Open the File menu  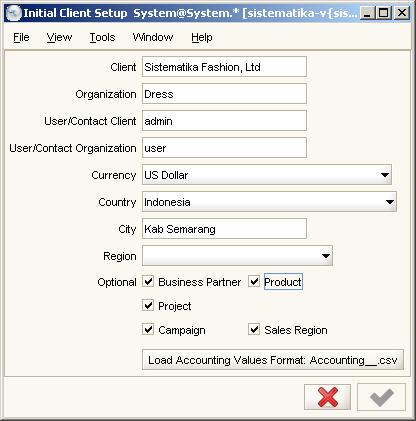[21, 37]
